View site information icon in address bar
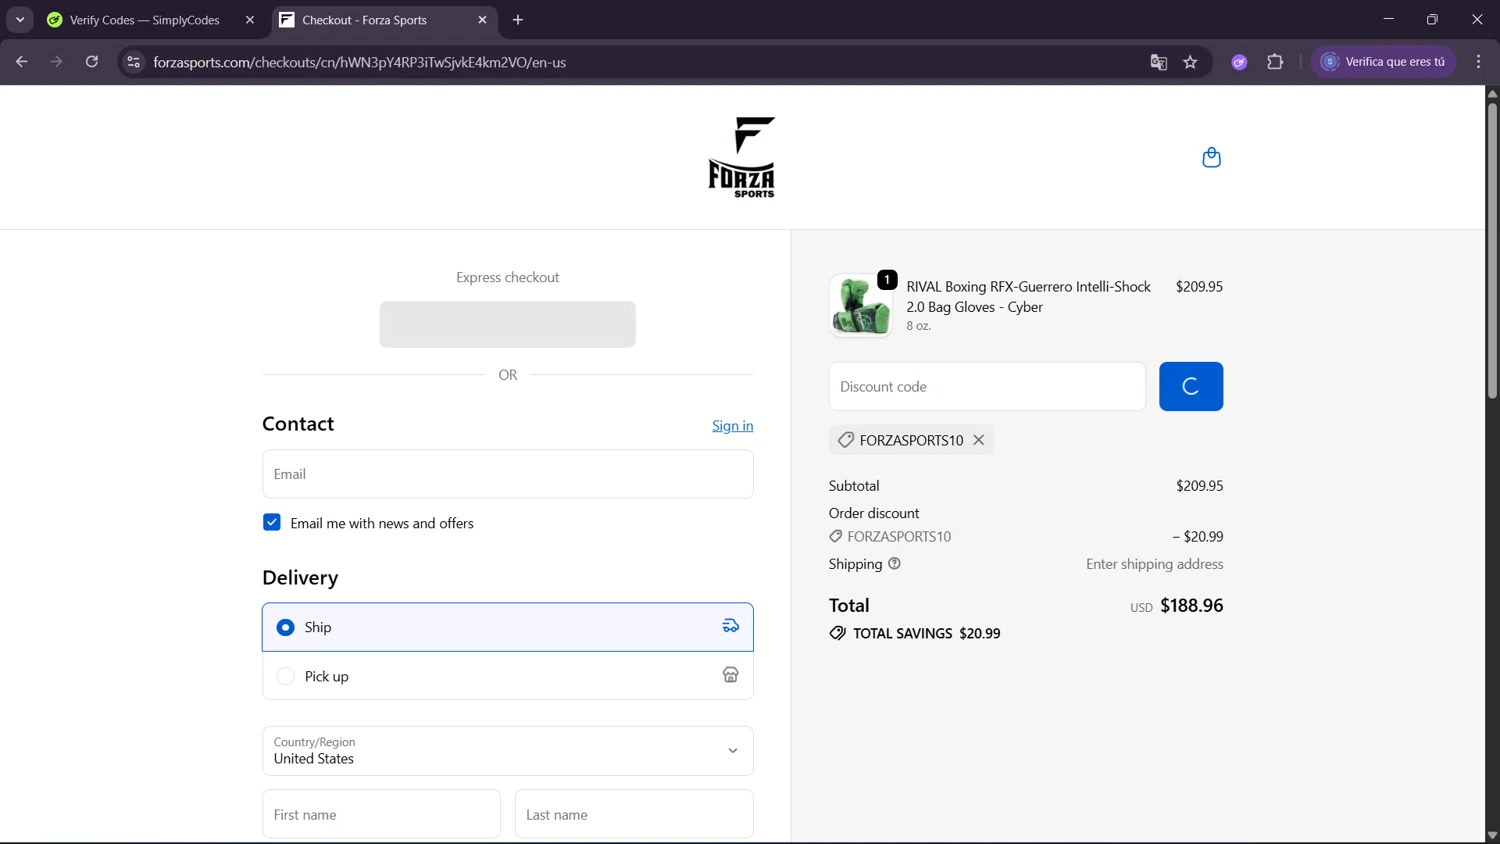1500x844 pixels. [133, 62]
